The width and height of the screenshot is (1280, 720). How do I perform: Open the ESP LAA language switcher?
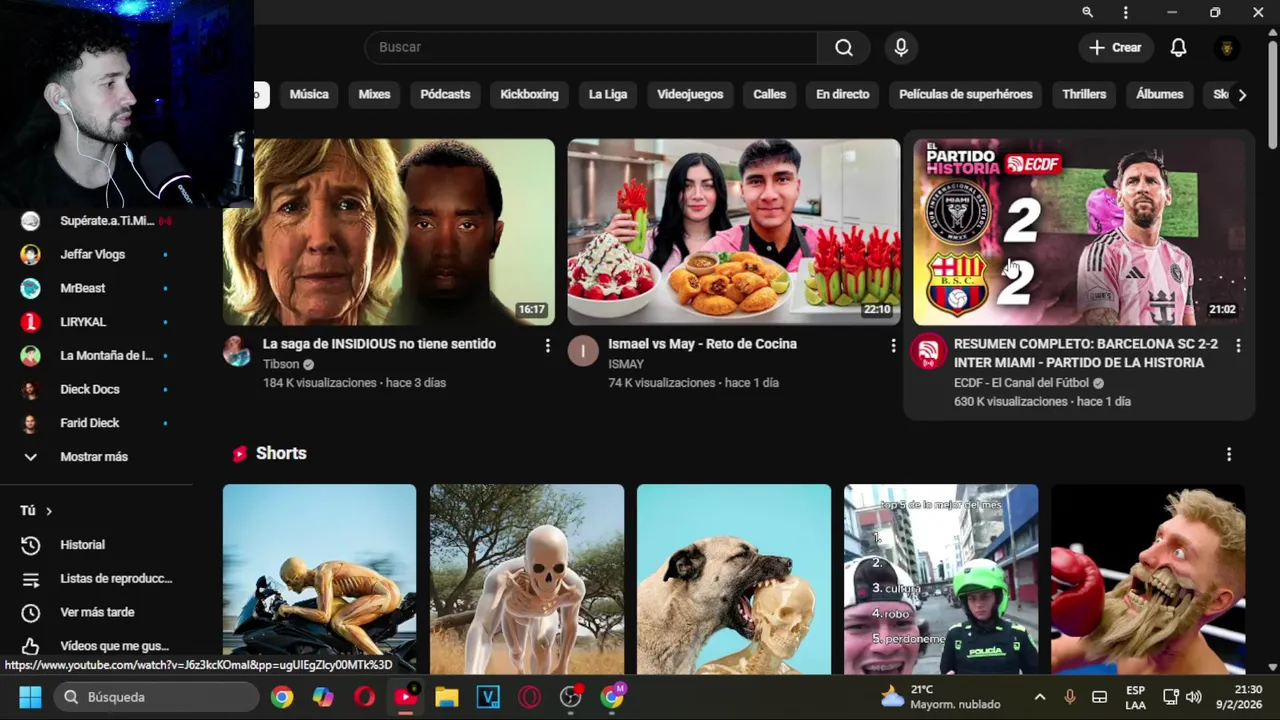(x=1136, y=697)
